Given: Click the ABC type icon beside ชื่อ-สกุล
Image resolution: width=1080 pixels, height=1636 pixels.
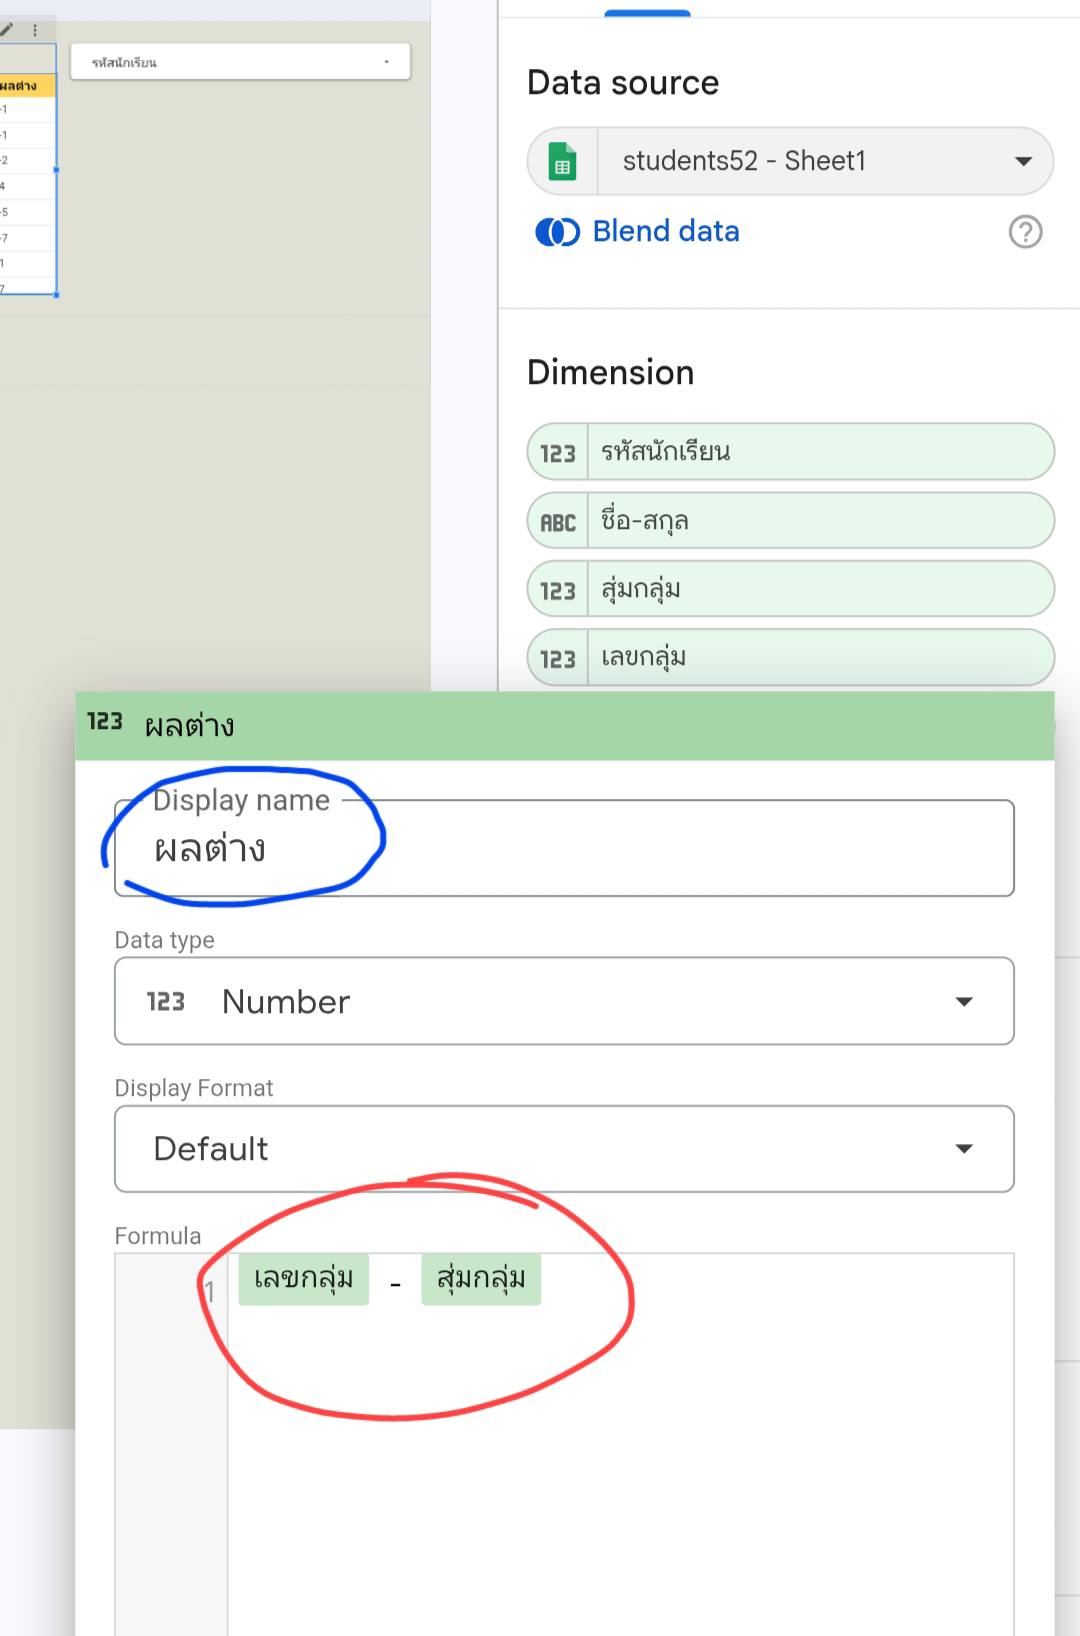Looking at the screenshot, I should (x=558, y=522).
